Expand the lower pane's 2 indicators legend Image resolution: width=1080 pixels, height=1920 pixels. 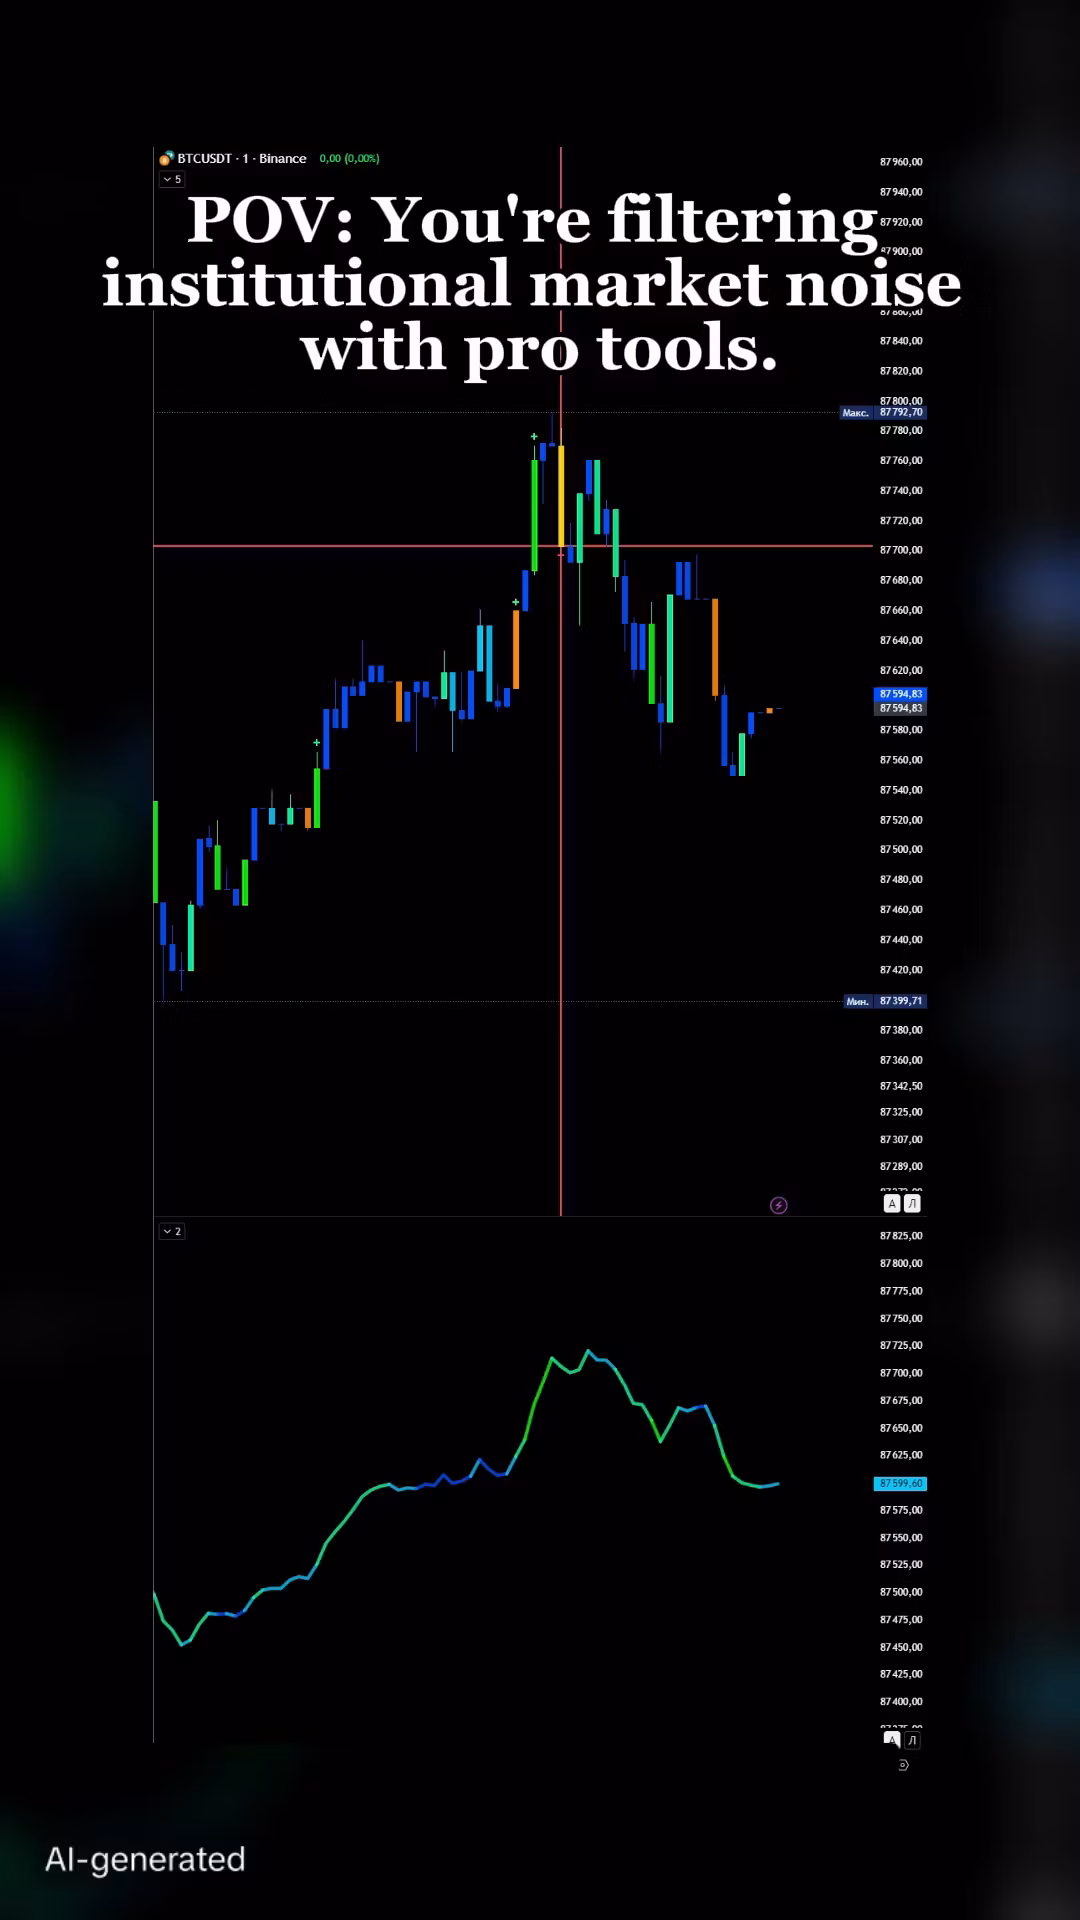point(172,1231)
